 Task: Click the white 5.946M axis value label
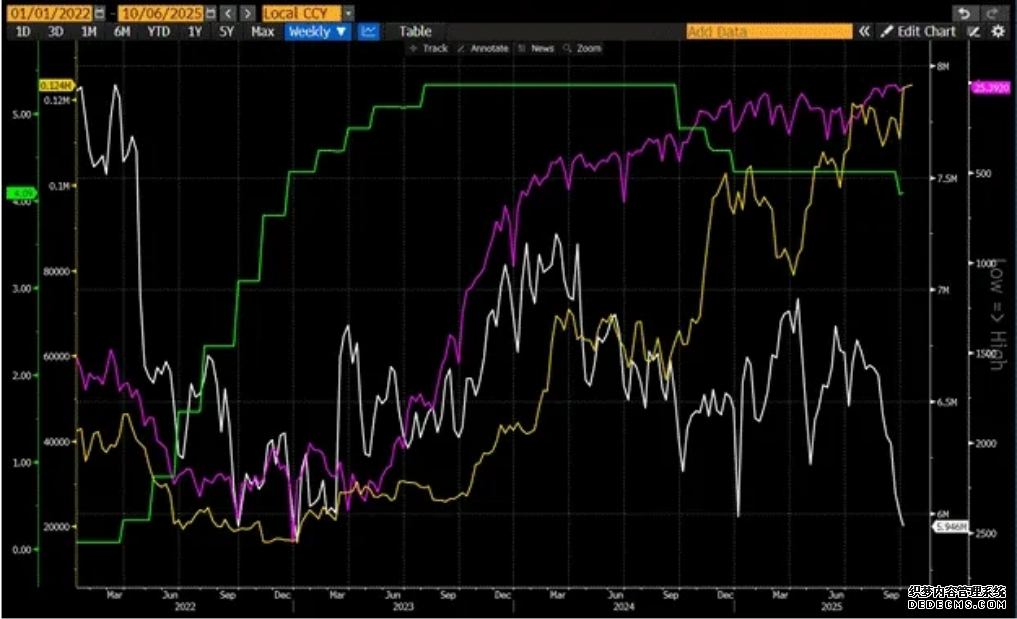click(x=951, y=527)
